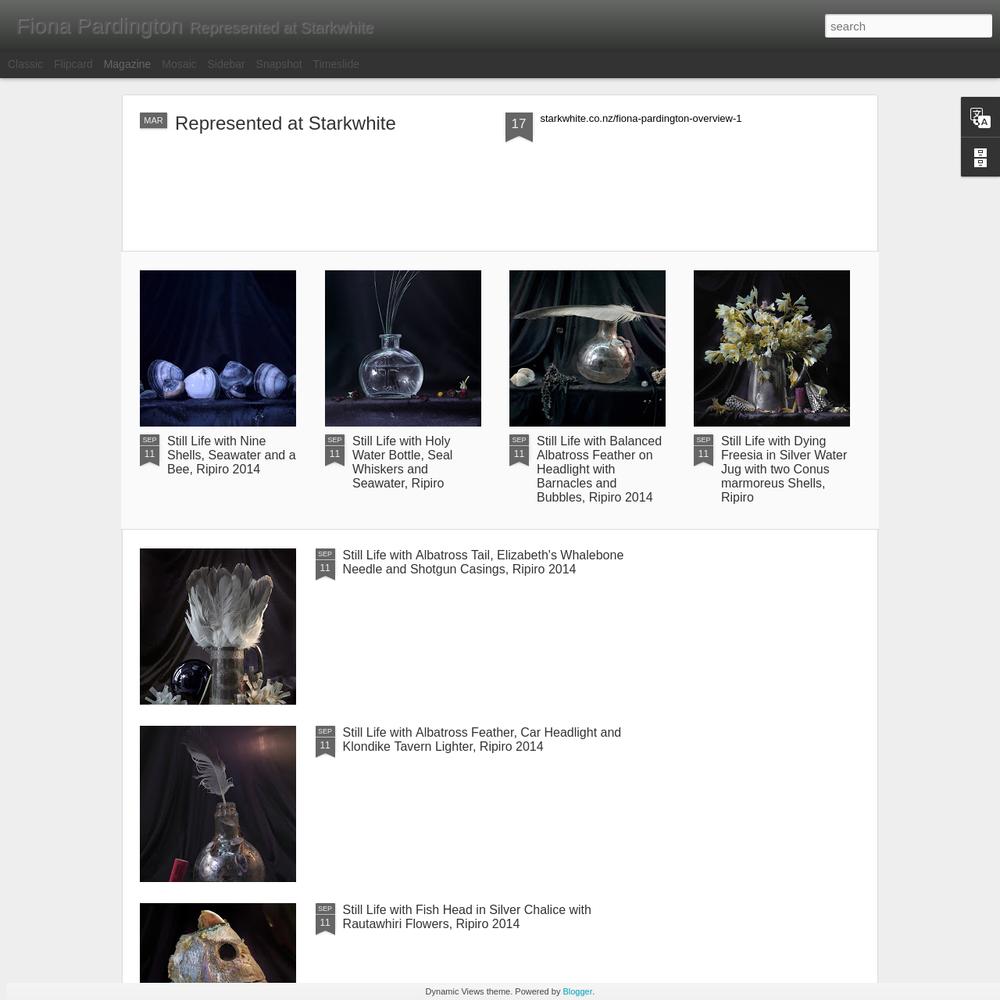Click the MAR date badge
This screenshot has height=1000, width=1000.
(x=153, y=121)
